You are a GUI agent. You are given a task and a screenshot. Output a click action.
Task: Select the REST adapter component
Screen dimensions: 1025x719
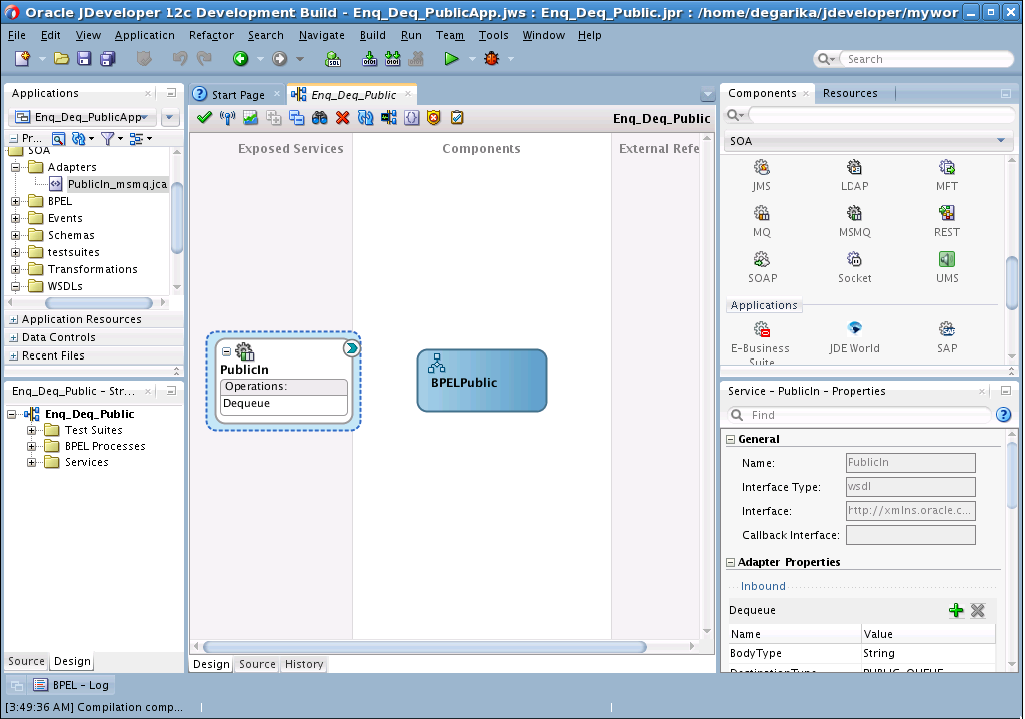(946, 213)
